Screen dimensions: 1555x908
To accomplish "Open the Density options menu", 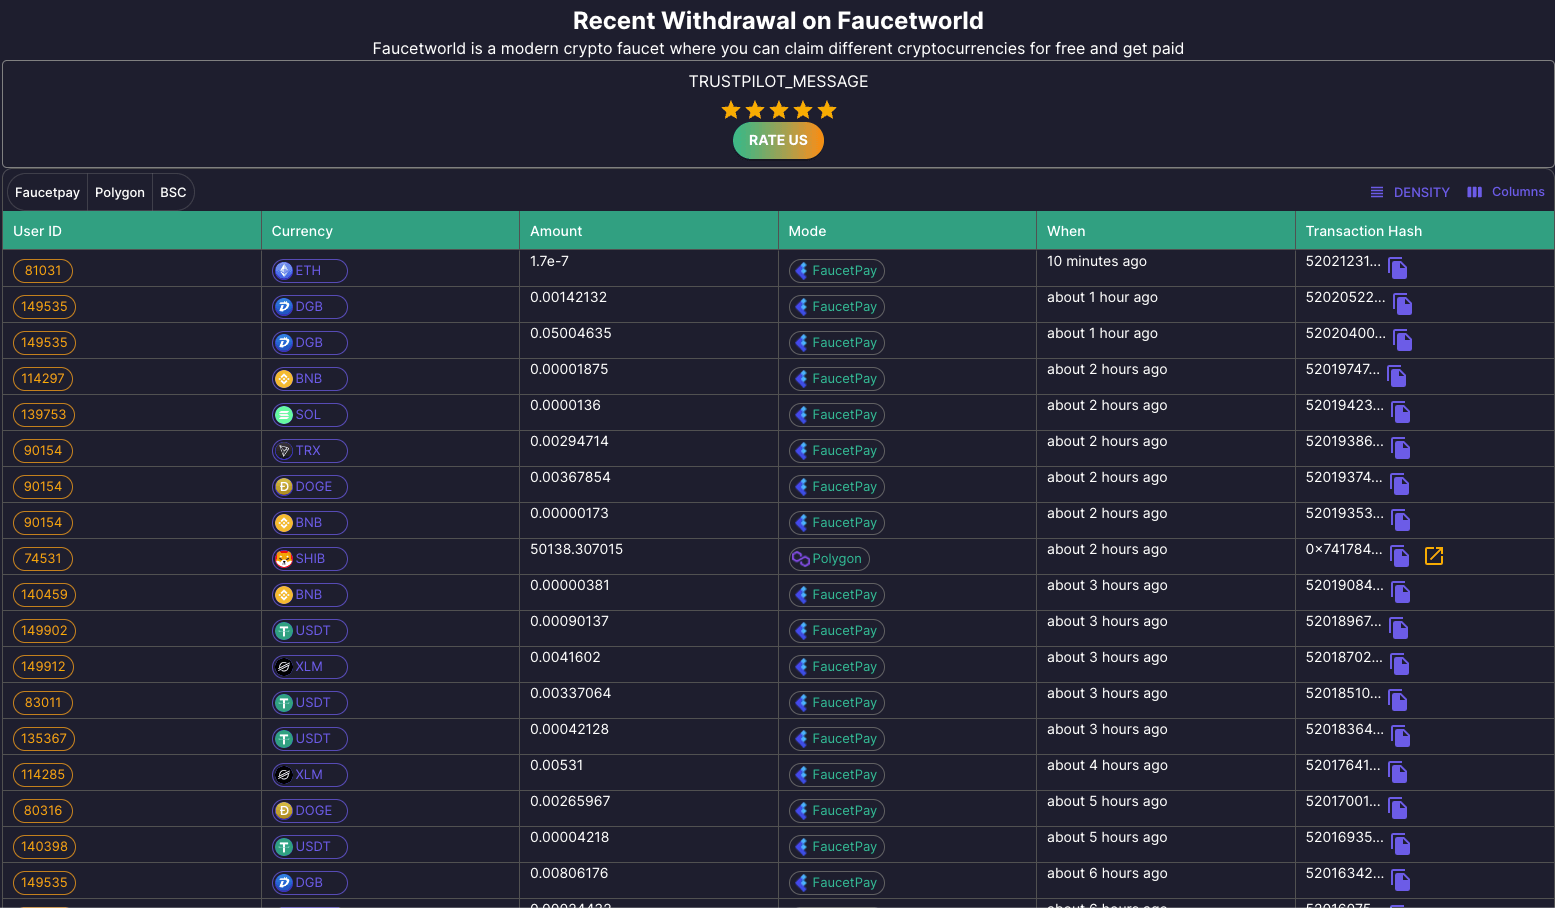I will click(1410, 192).
